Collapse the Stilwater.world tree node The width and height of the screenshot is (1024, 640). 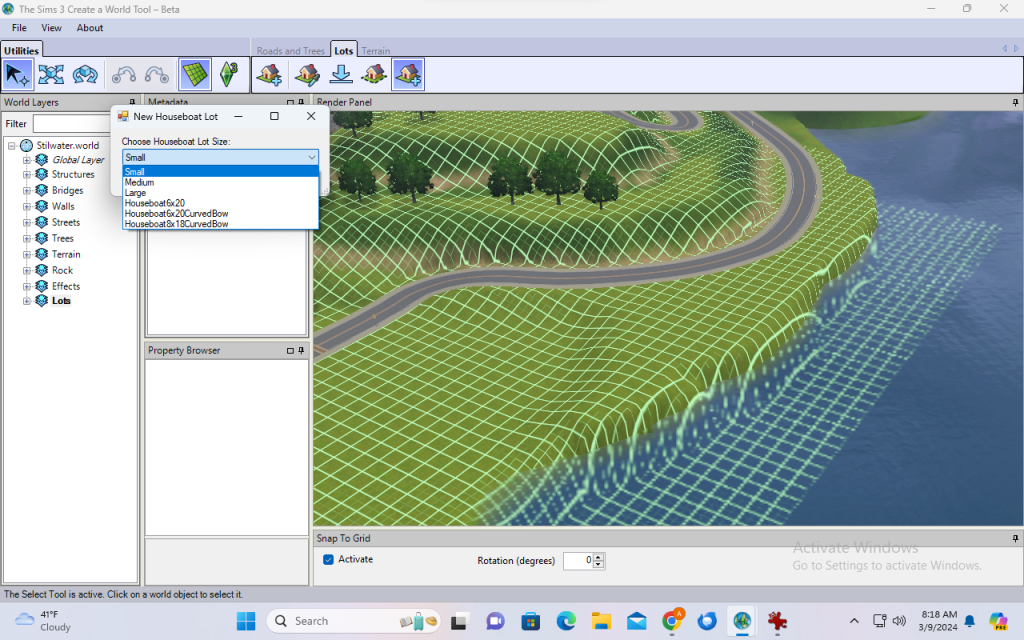[x=11, y=145]
